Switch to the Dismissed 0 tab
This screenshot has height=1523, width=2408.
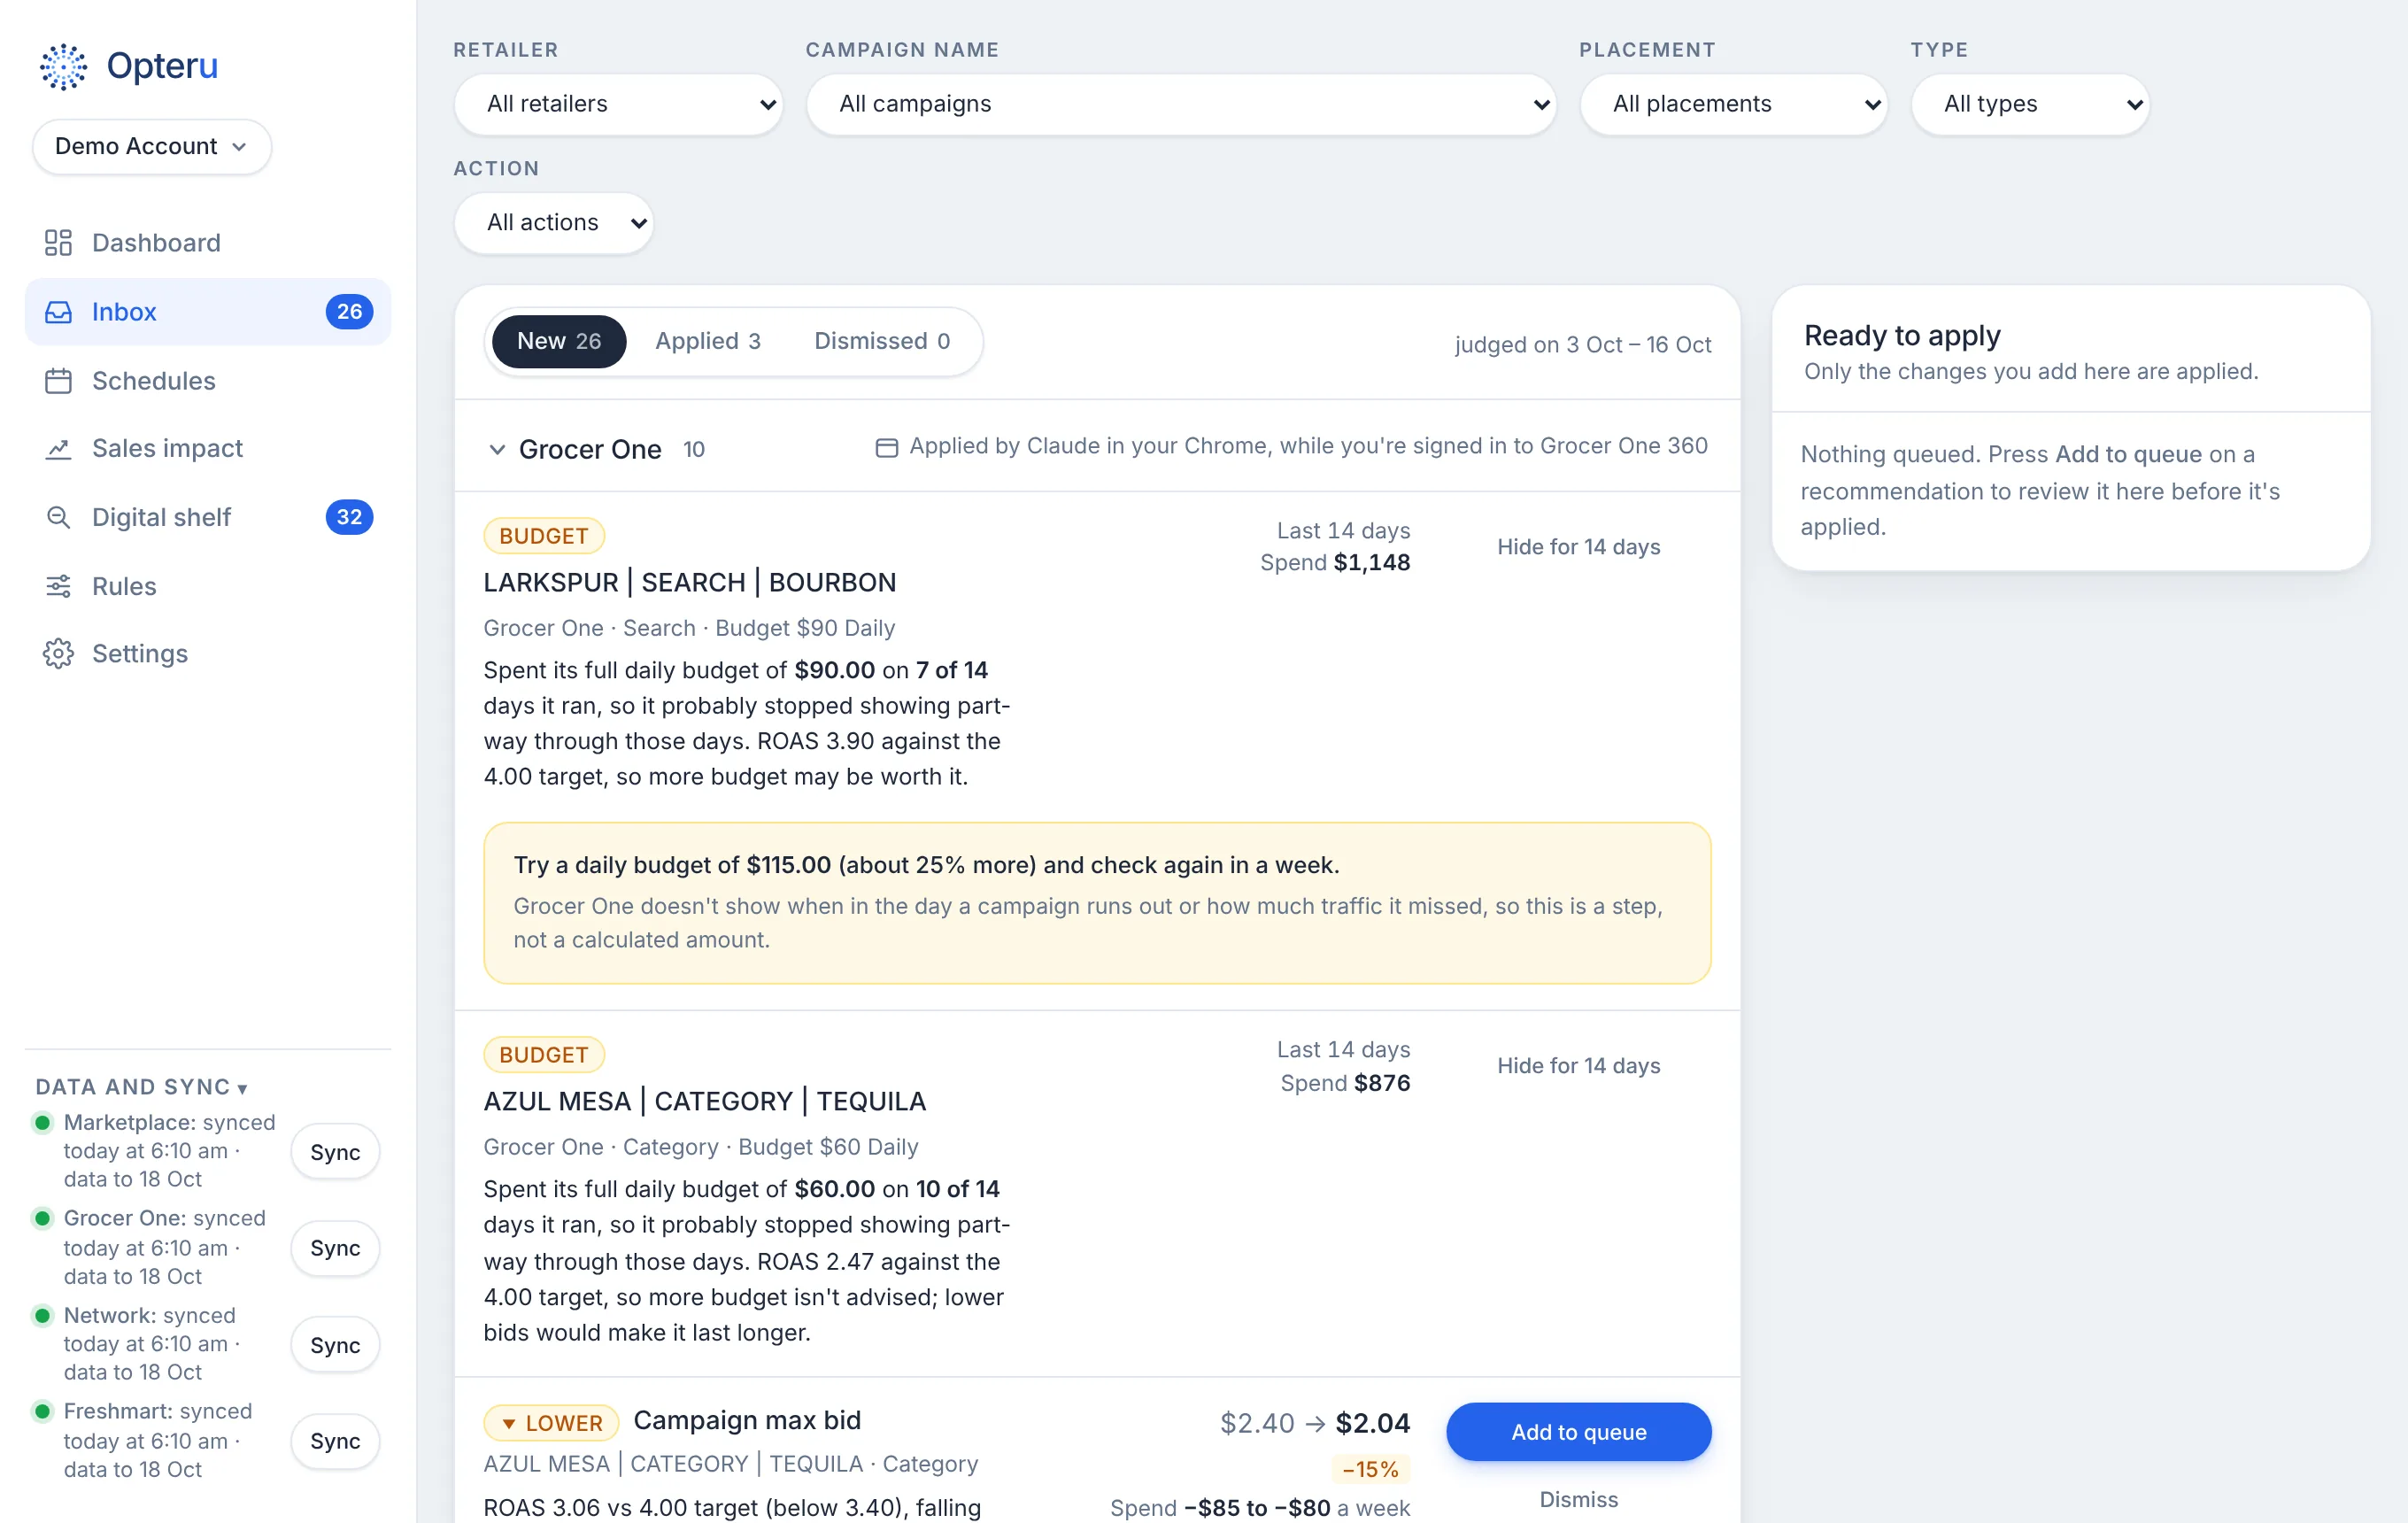click(882, 342)
